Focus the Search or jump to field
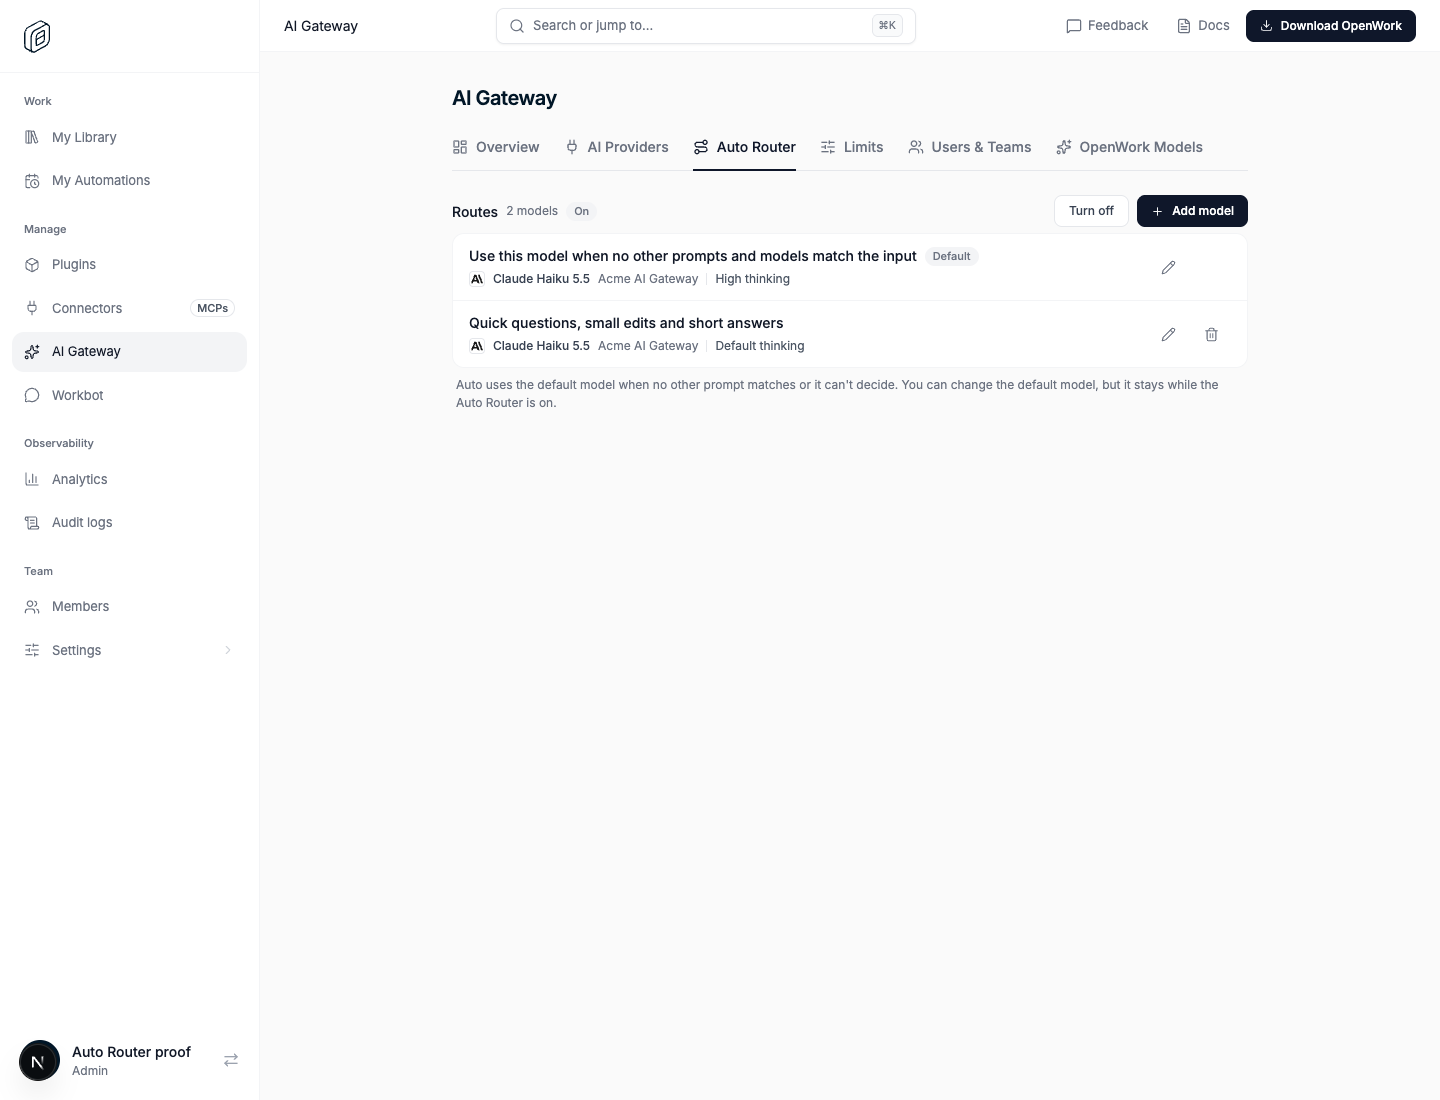 click(x=706, y=26)
